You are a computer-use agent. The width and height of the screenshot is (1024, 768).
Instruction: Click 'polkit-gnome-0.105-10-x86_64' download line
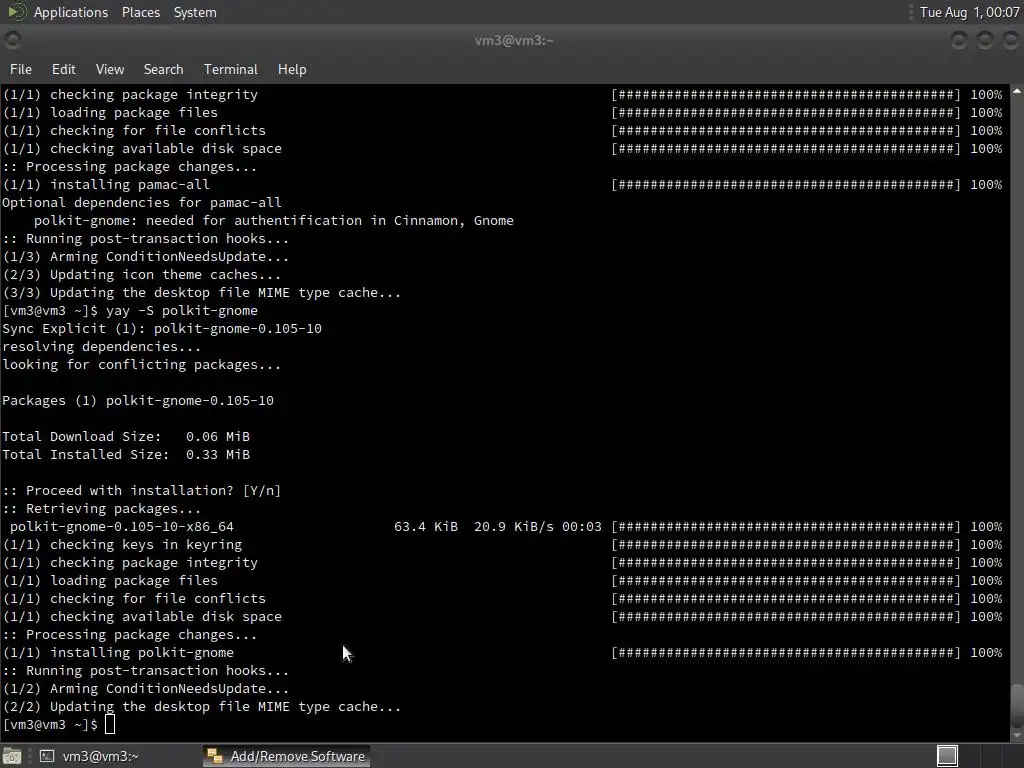tap(121, 526)
